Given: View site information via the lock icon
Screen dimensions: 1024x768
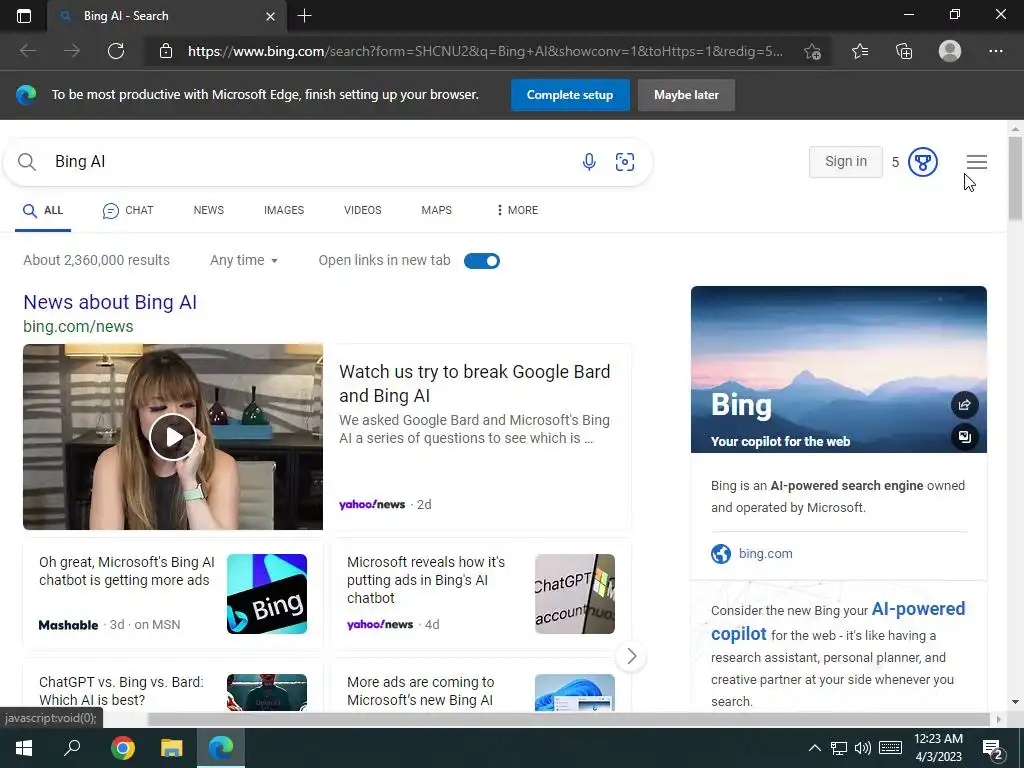Looking at the screenshot, I should tap(166, 51).
